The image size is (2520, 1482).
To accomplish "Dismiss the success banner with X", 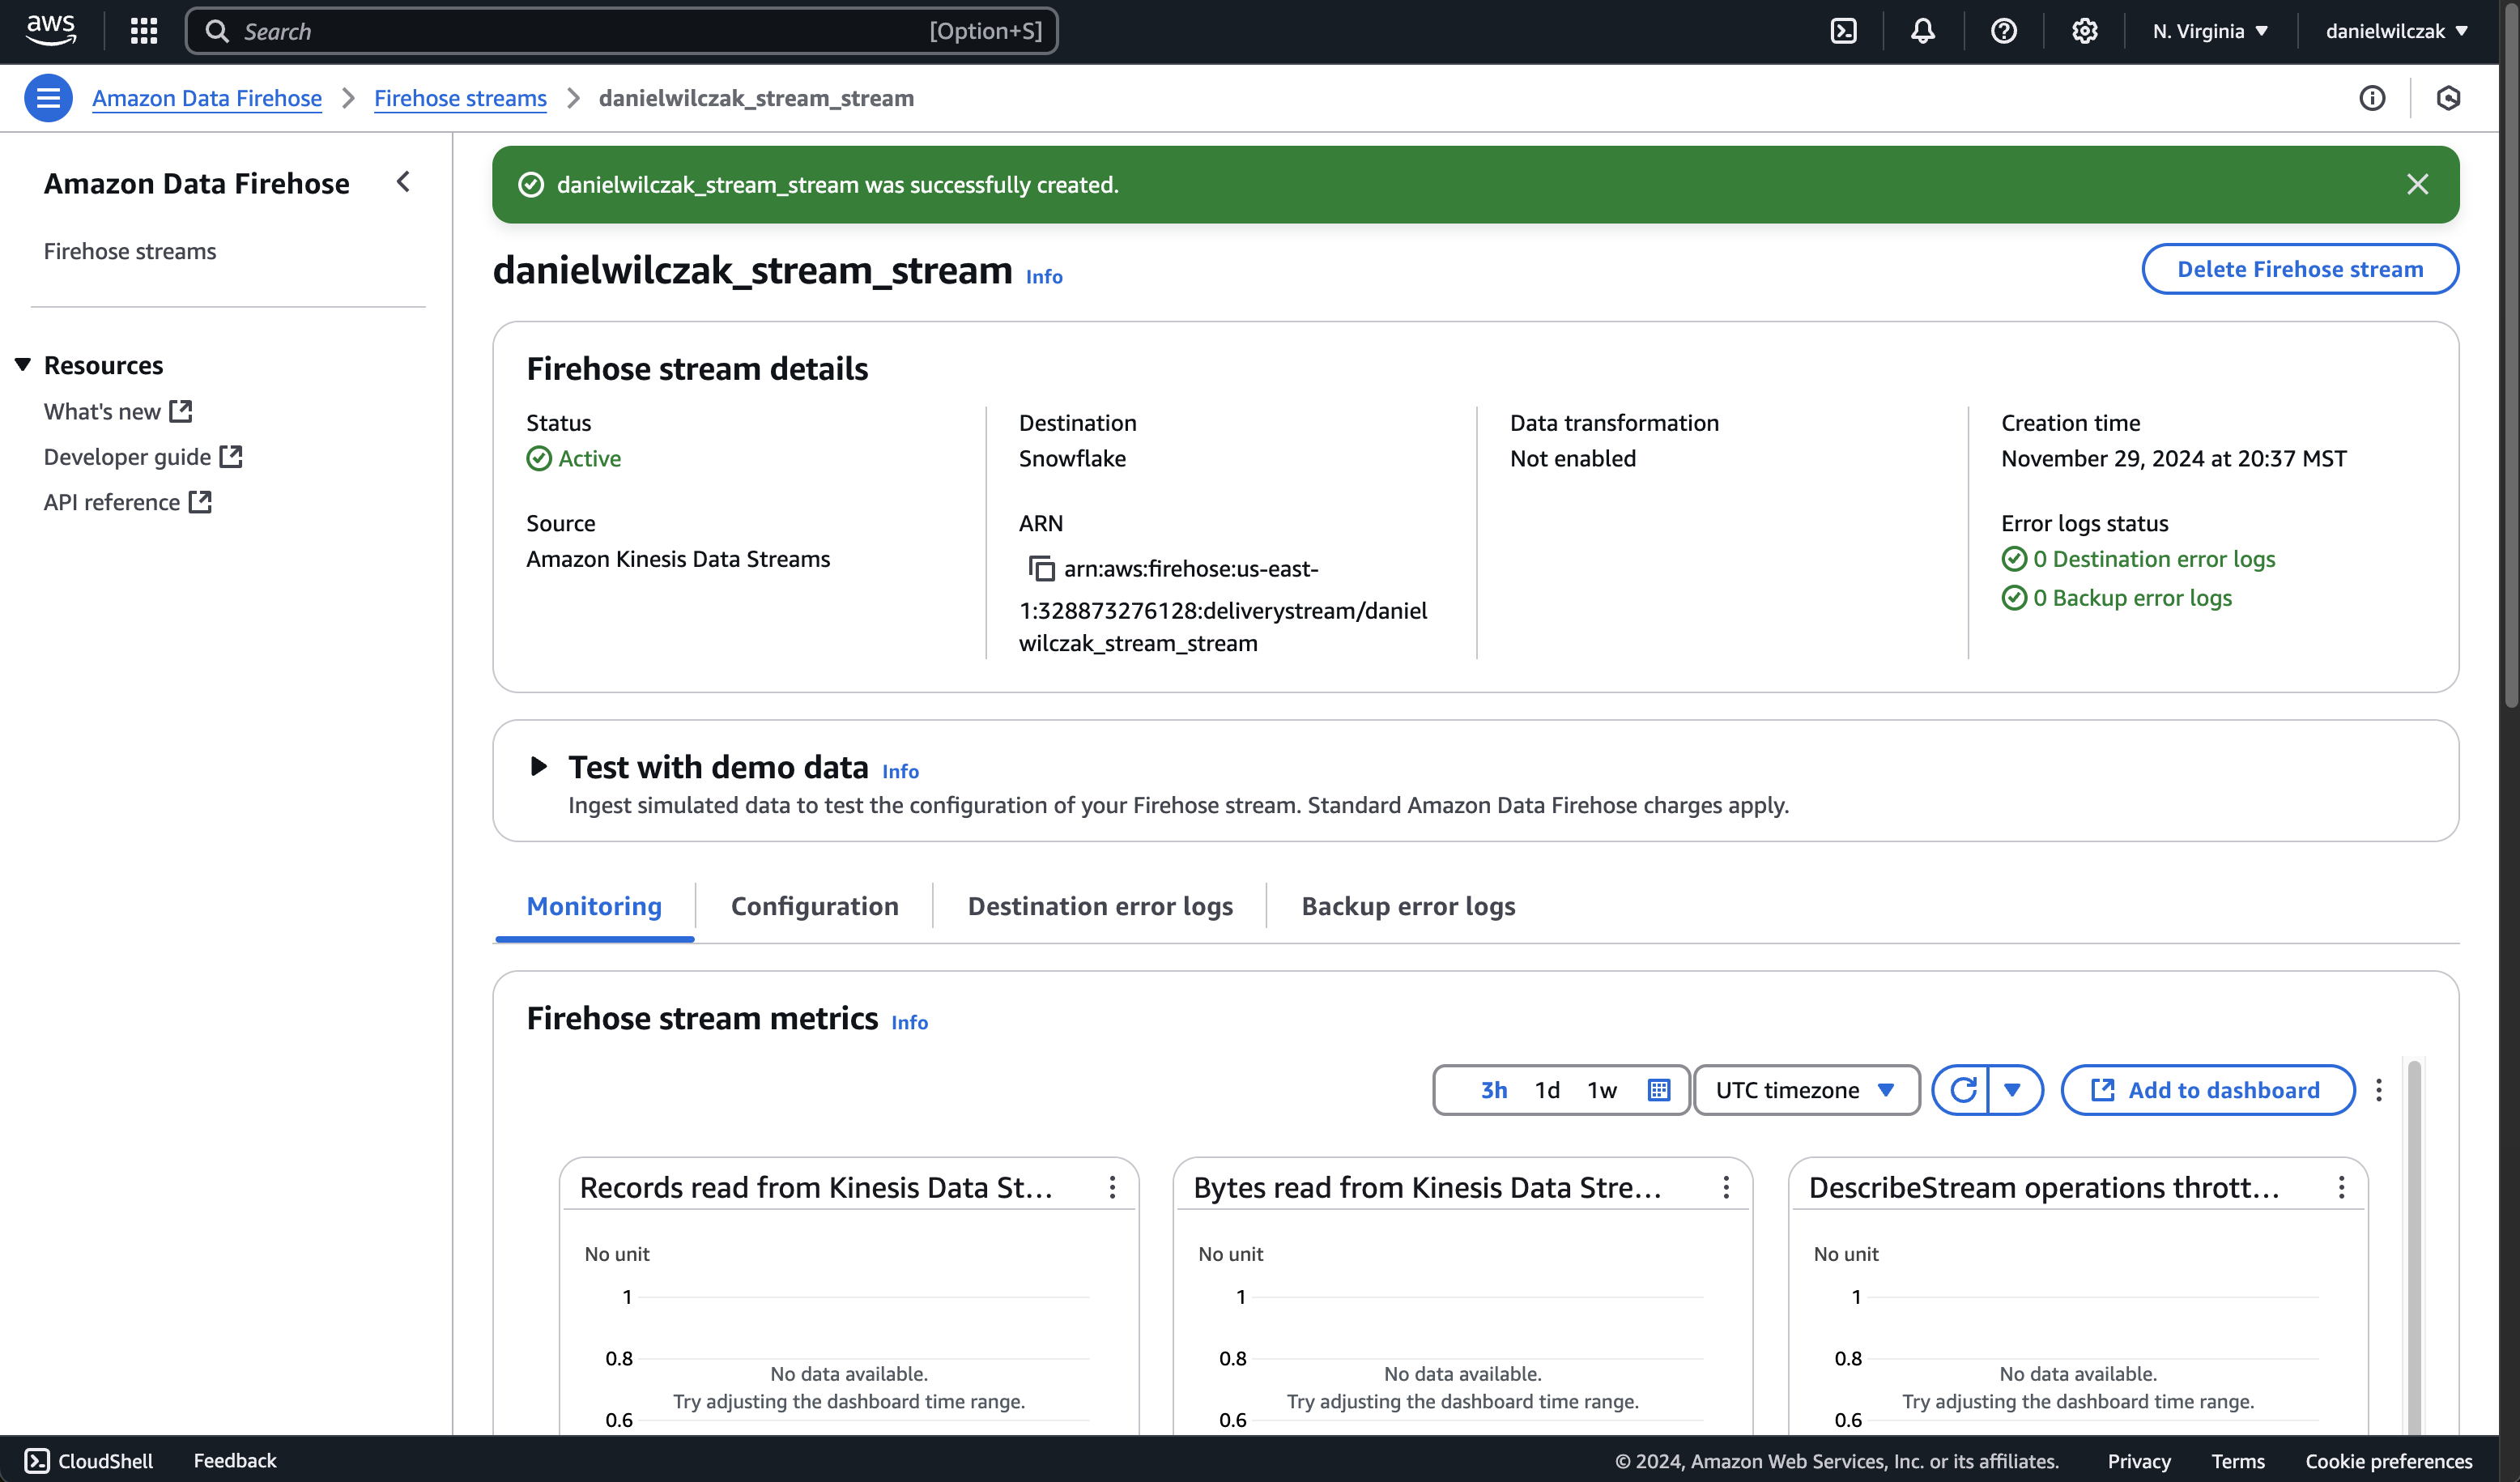I will 2417,184.
